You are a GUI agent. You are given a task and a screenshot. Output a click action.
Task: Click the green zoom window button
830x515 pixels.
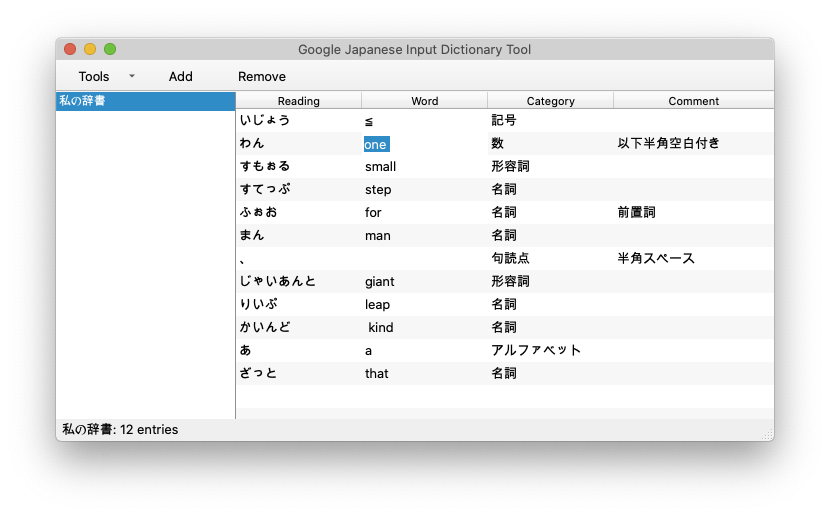(x=110, y=49)
